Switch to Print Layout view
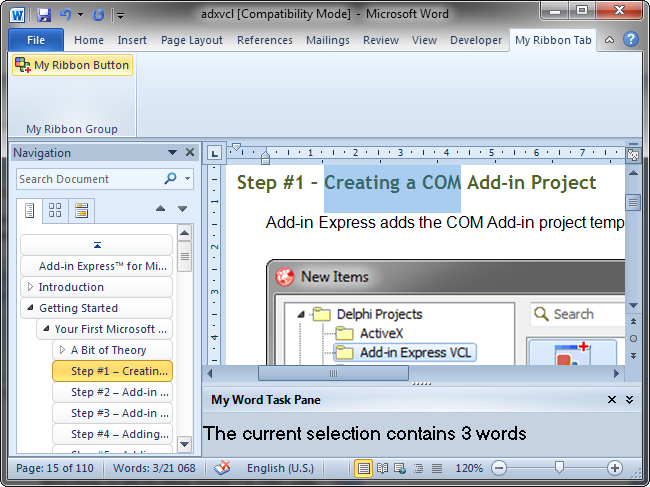Viewport: 650px width, 487px height. (x=364, y=468)
